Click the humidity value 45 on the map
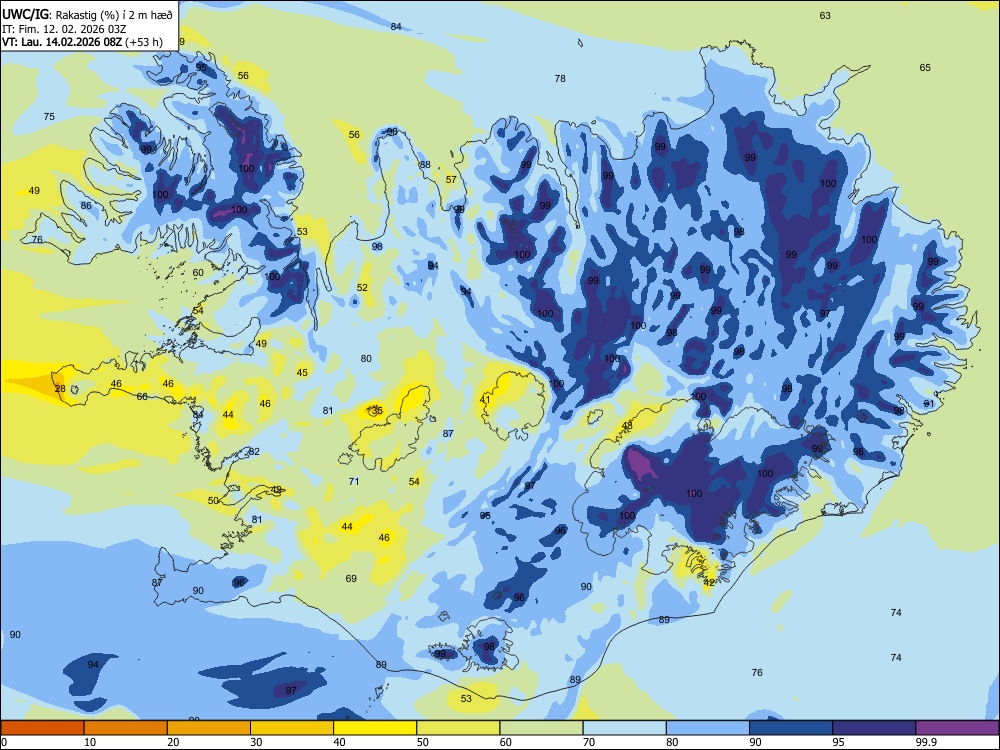This screenshot has width=1000, height=750. [x=302, y=372]
